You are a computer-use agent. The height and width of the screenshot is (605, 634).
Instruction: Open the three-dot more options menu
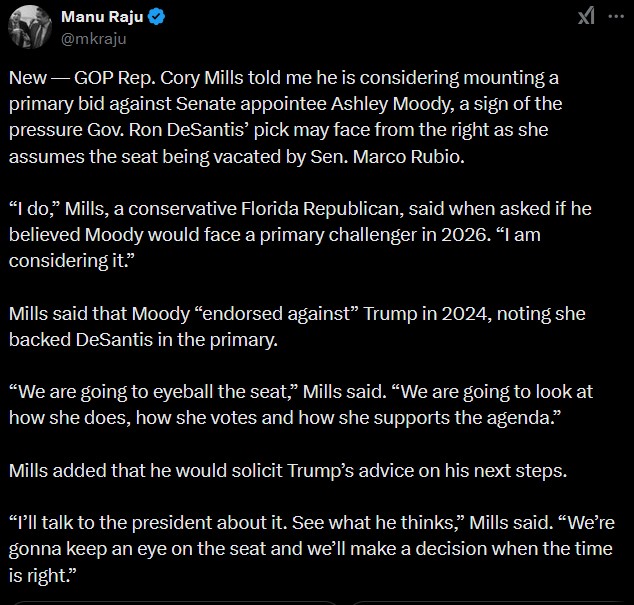pos(616,16)
